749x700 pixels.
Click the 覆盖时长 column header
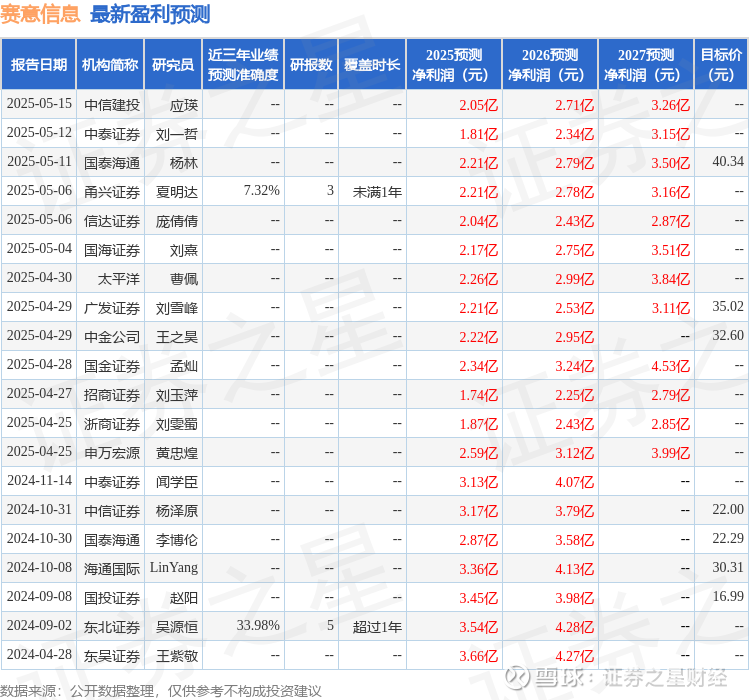pyautogui.click(x=372, y=65)
